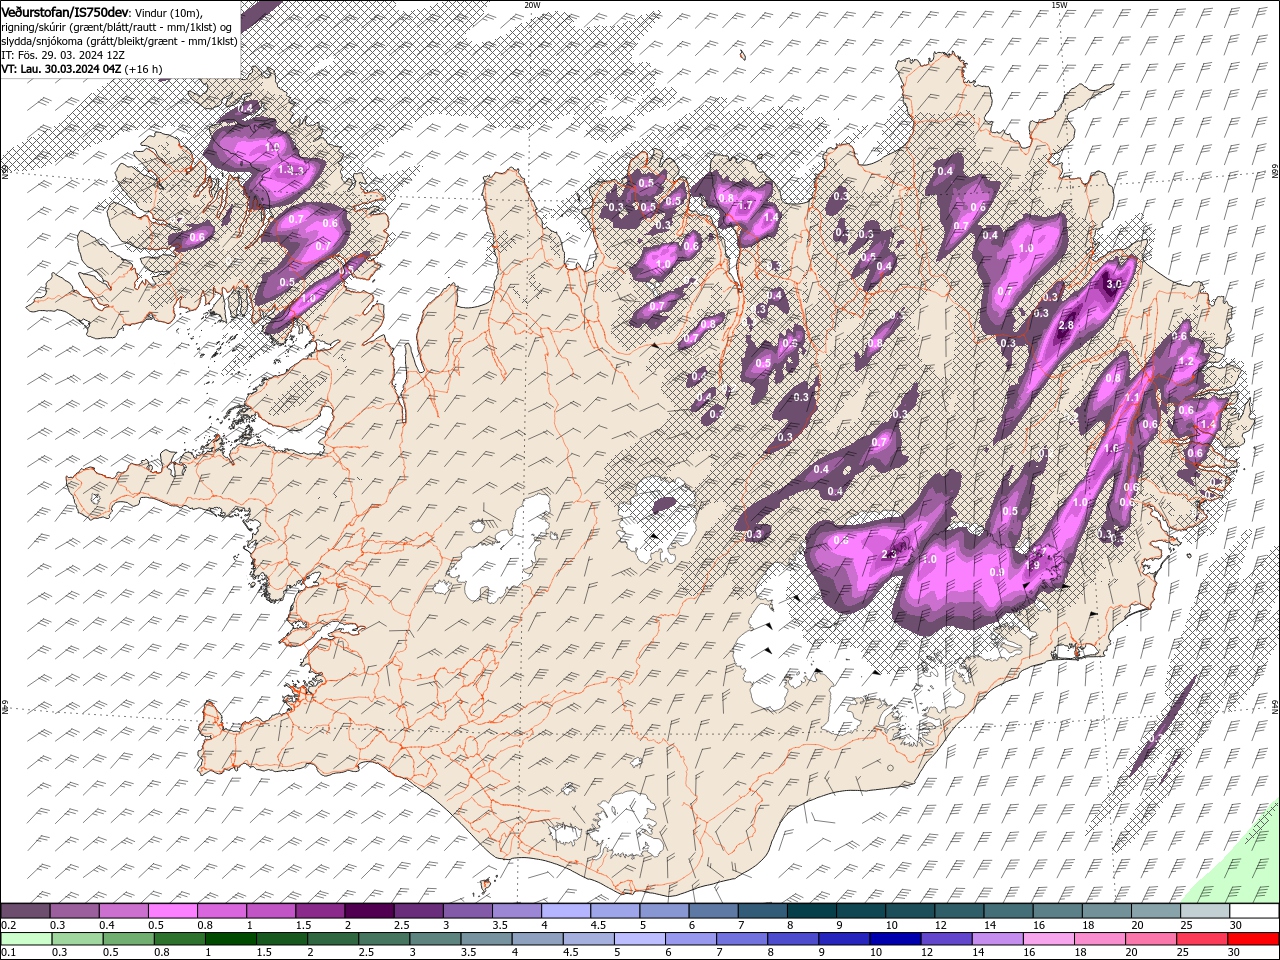Click the 'rigning/skúrir' description line
The image size is (1280, 960).
[117, 27]
